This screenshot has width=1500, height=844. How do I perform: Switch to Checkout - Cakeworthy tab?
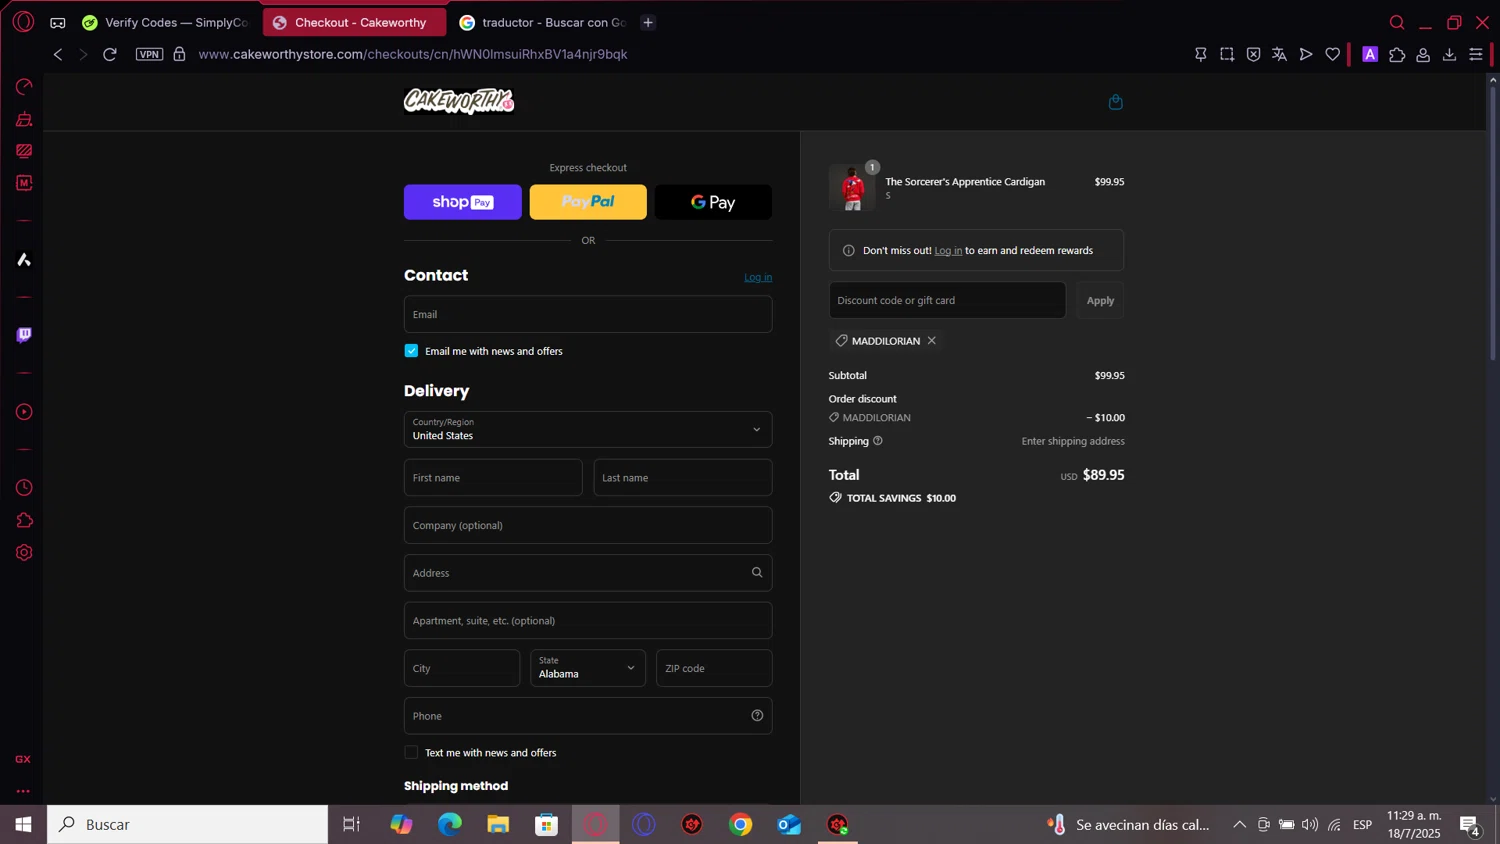355,22
